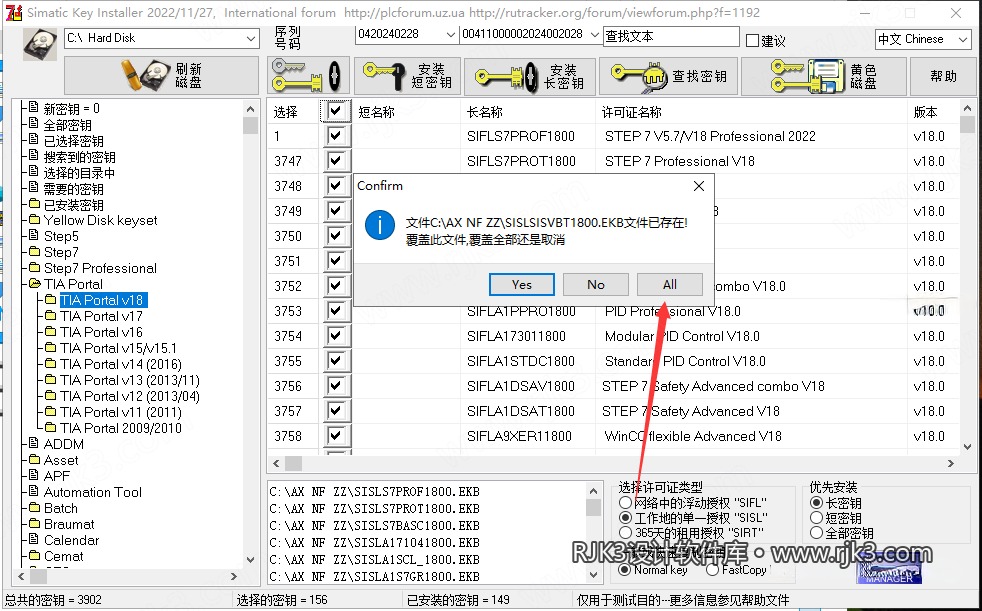Viewport: 982px width, 611px height.
Task: Close the Confirm dialog with X
Action: [x=699, y=186]
